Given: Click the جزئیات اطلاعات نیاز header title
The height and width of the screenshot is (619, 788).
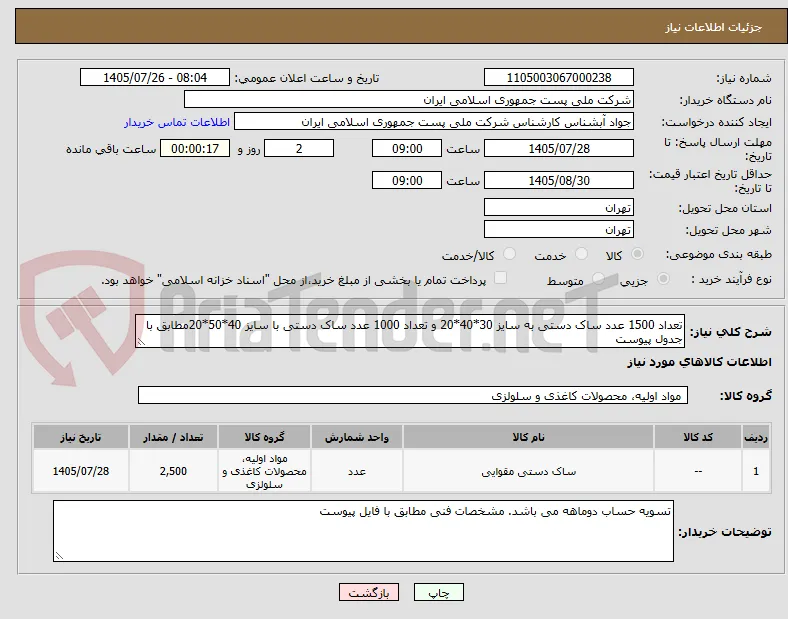Looking at the screenshot, I should (x=714, y=27).
